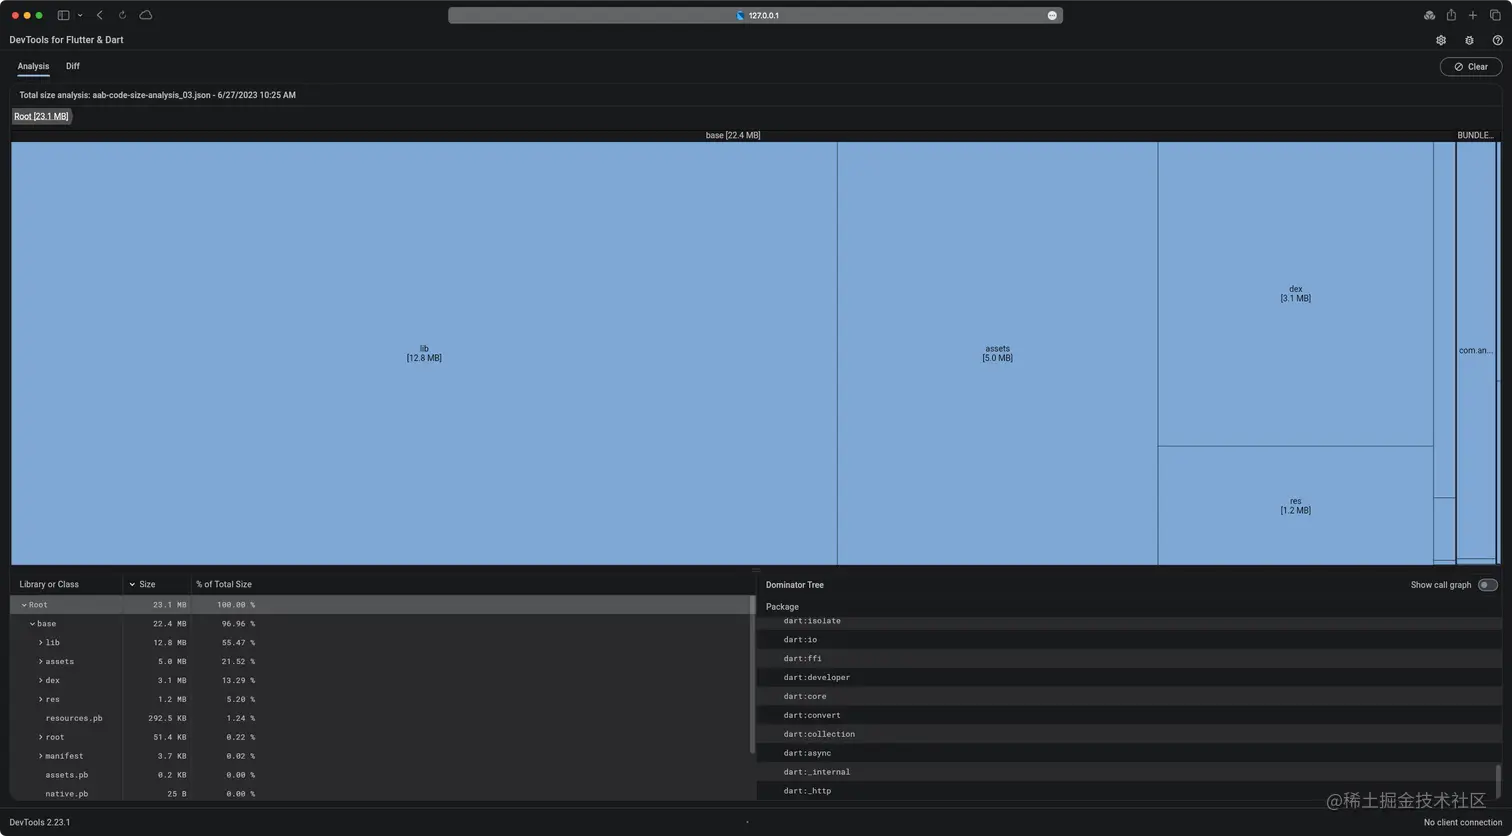Select the resources.pb row
Screen dimensions: 1512x836
pos(382,718)
